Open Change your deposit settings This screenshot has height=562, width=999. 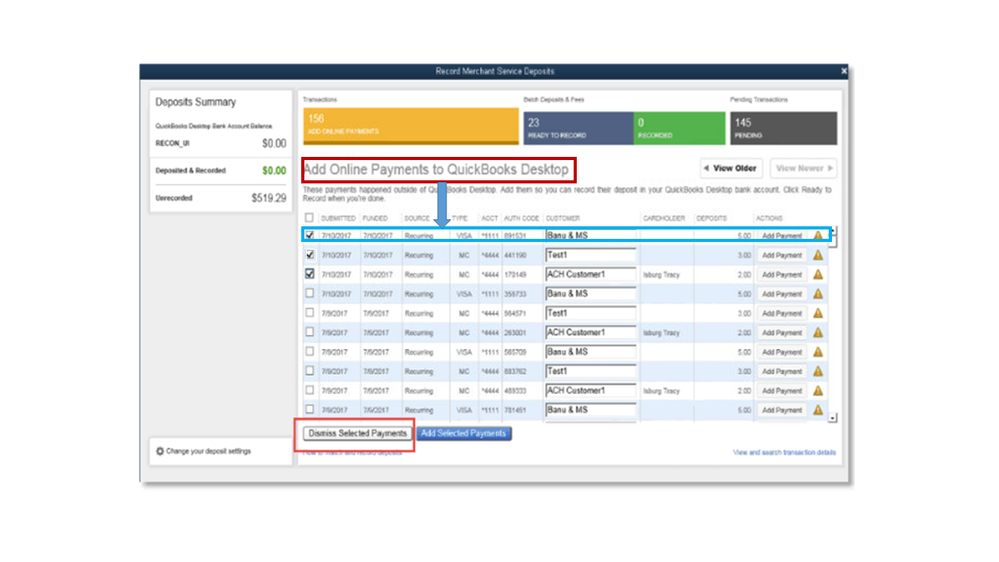(203, 451)
